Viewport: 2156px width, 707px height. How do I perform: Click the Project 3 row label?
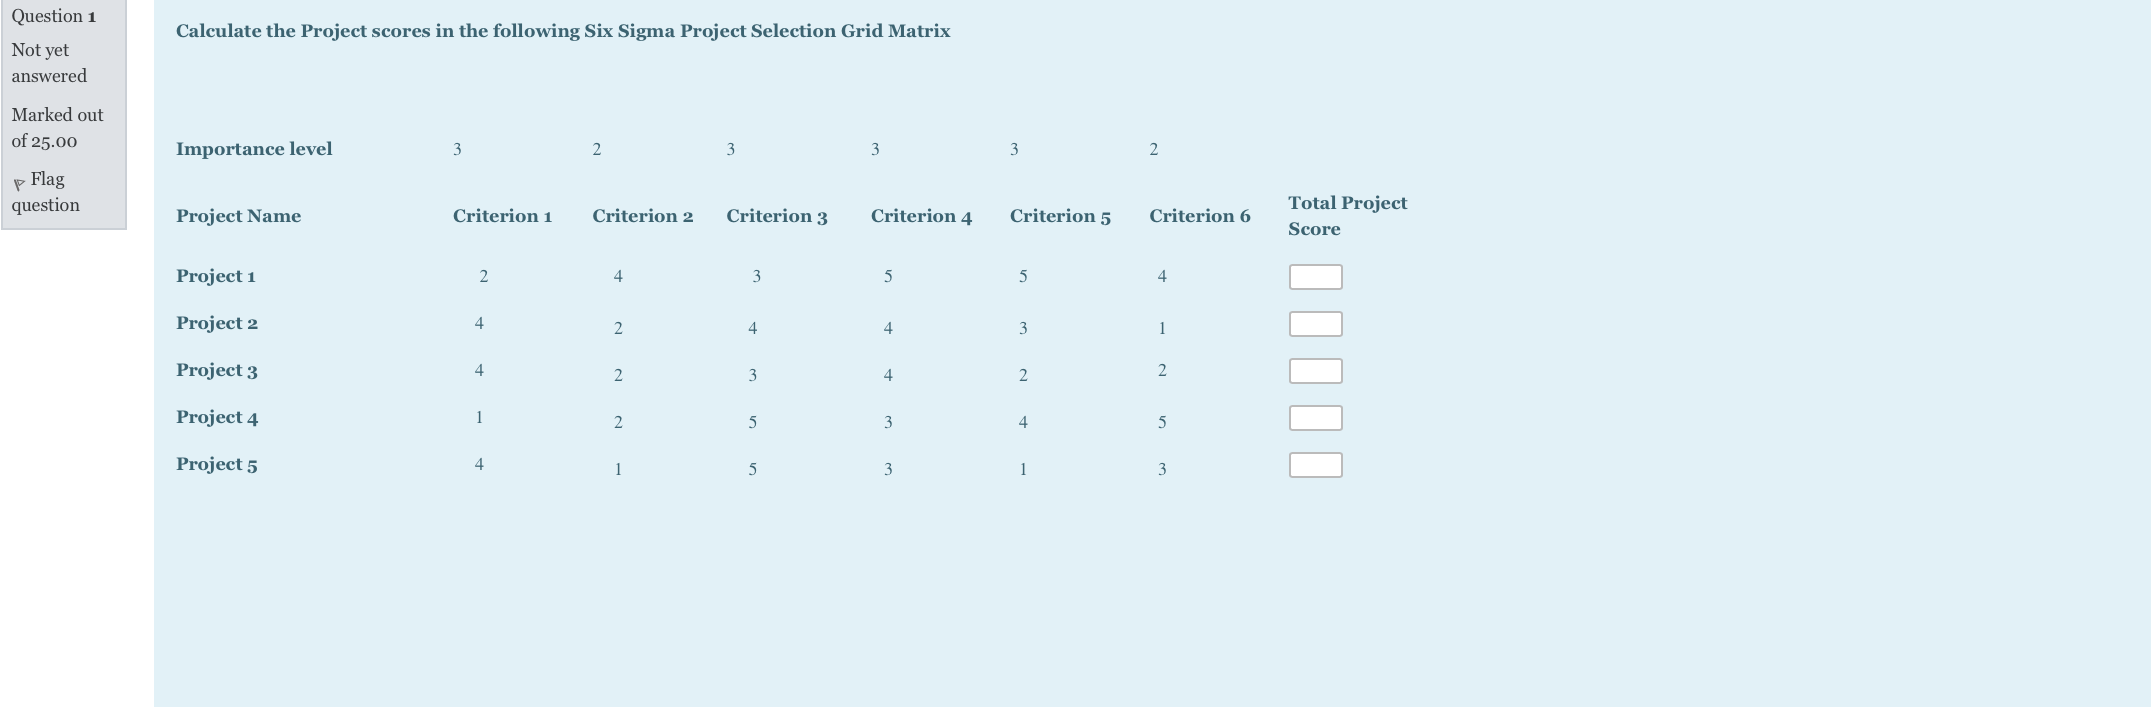click(x=217, y=370)
